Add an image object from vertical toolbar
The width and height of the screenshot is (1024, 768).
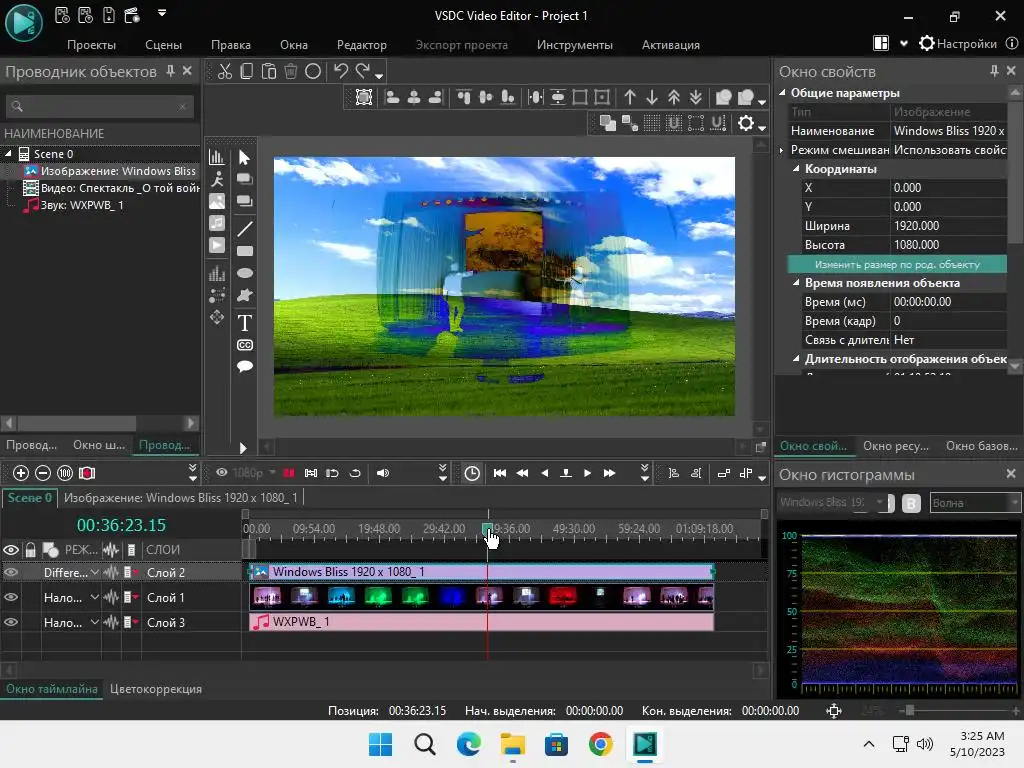(217, 201)
